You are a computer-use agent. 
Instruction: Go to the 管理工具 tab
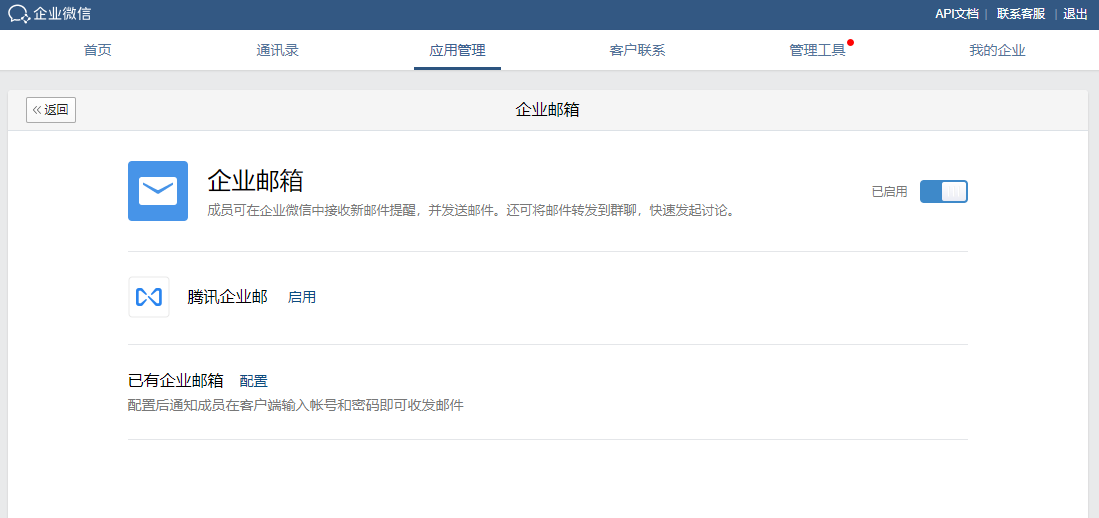click(x=817, y=50)
